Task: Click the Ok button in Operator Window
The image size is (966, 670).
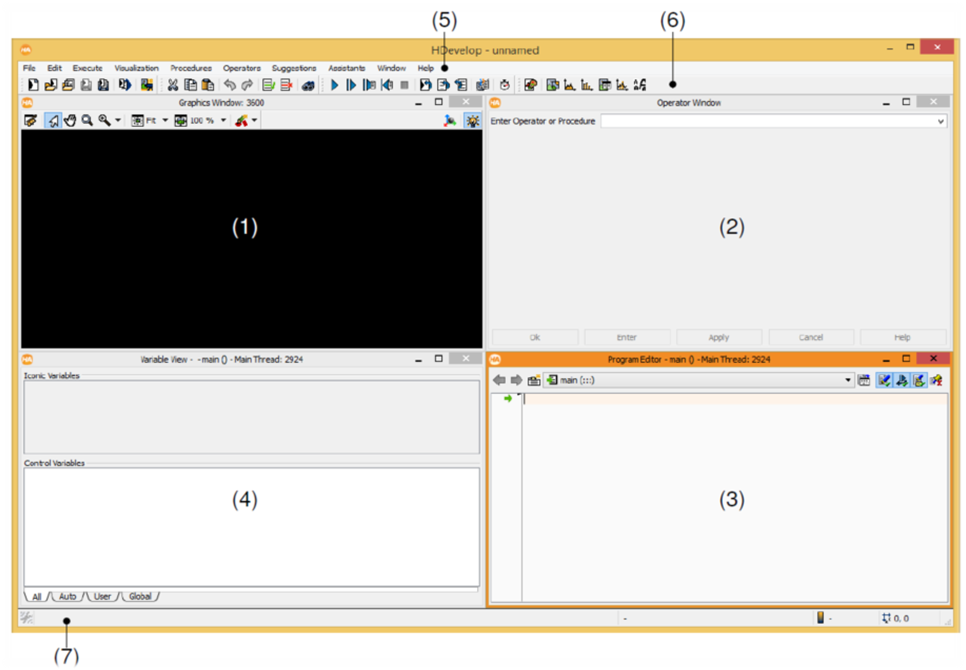Action: [535, 337]
